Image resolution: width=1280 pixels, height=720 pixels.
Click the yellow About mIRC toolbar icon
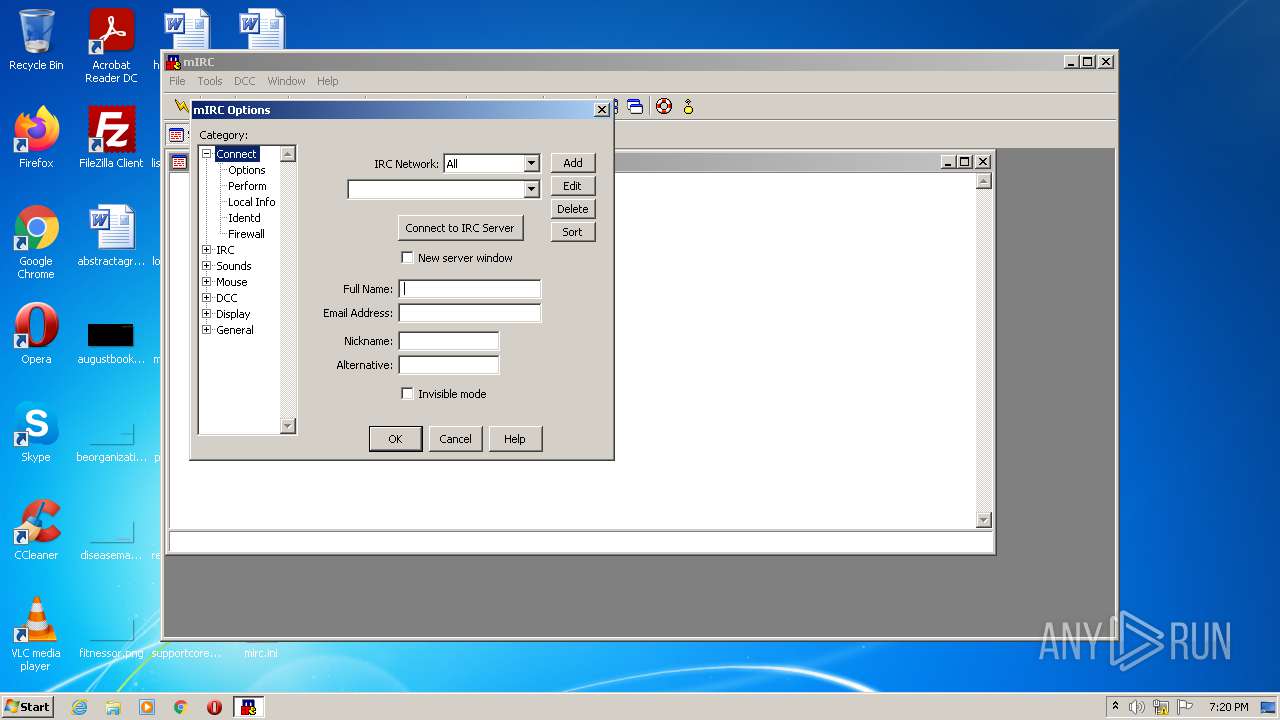point(688,106)
